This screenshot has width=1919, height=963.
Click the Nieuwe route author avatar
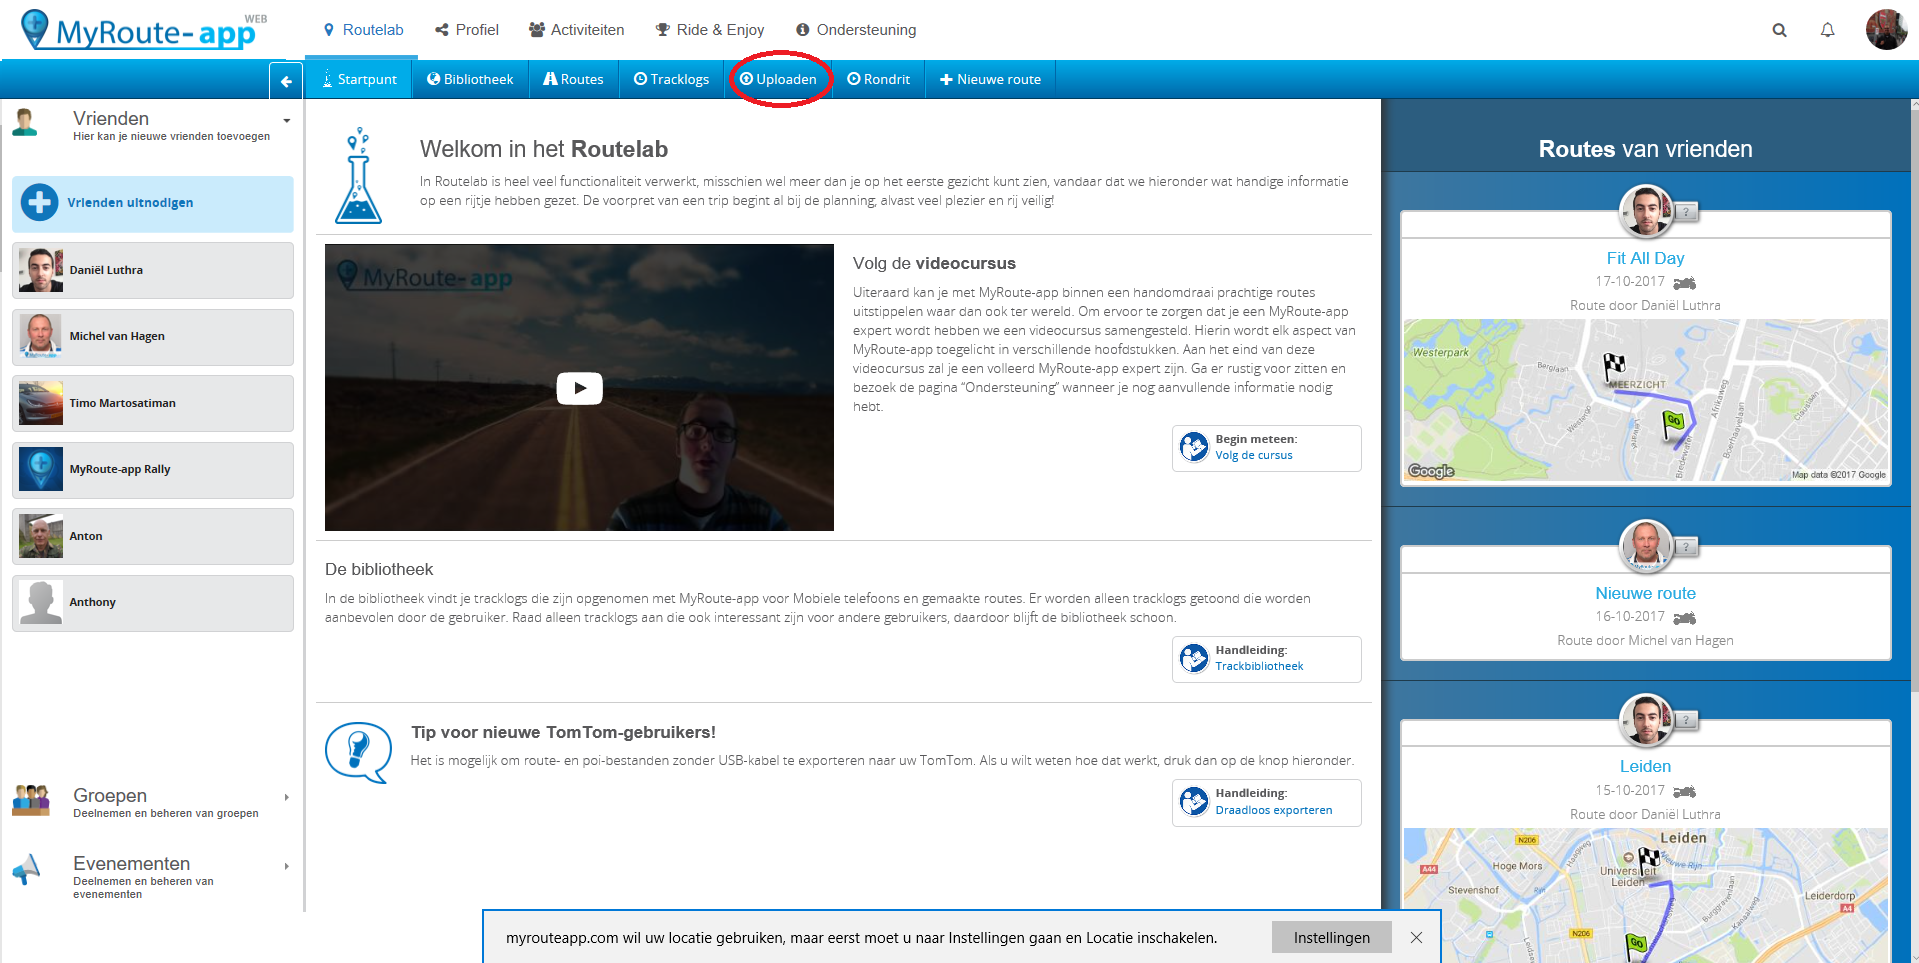click(x=1645, y=546)
